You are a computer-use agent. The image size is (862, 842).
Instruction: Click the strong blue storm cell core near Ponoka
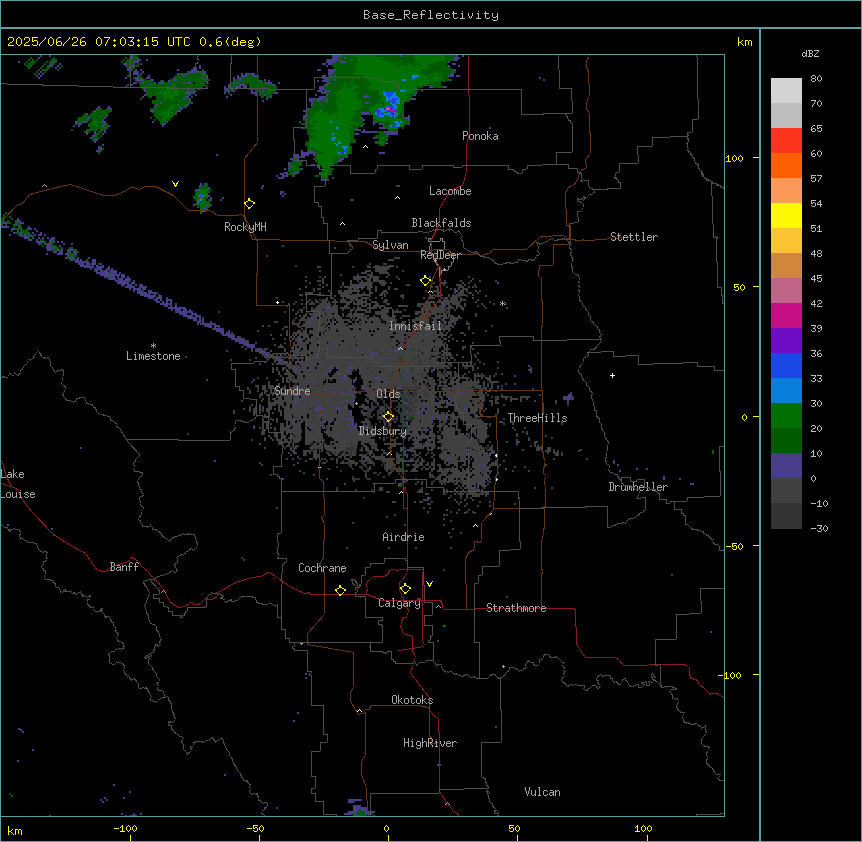[390, 108]
